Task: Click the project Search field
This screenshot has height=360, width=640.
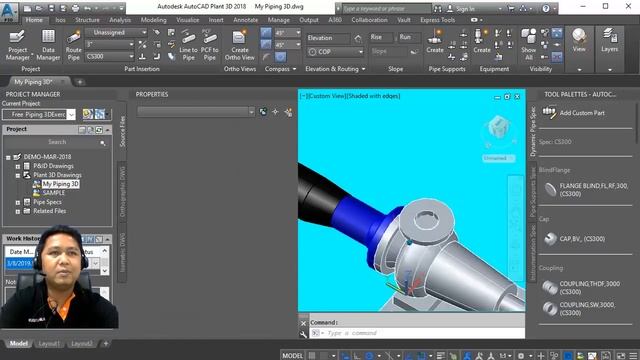Action: coord(57,142)
